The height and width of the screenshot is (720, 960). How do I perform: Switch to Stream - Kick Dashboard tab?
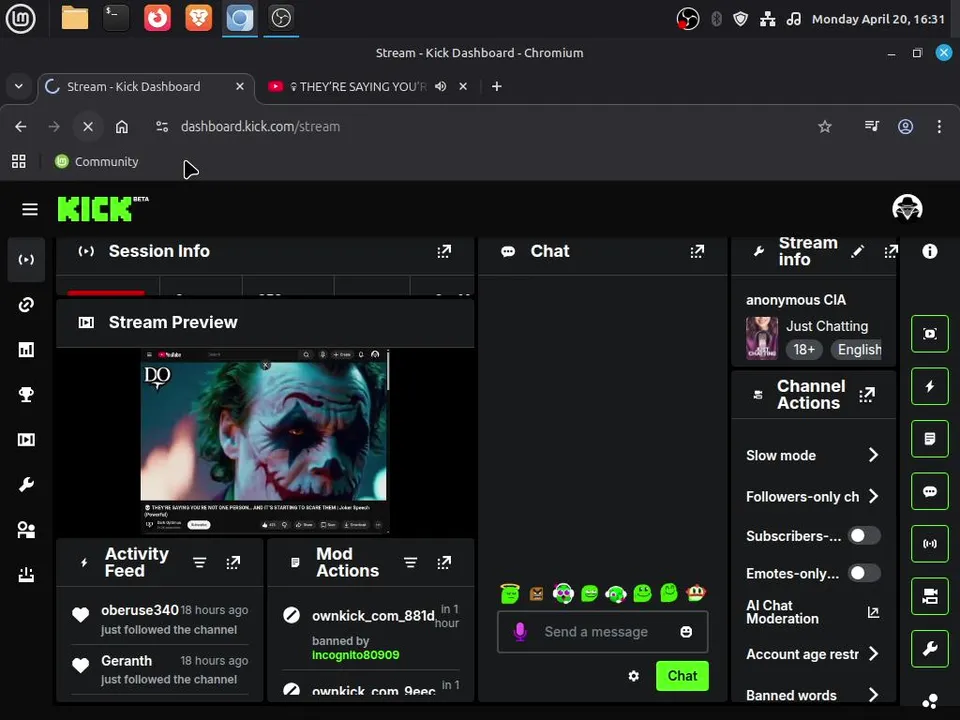point(146,87)
